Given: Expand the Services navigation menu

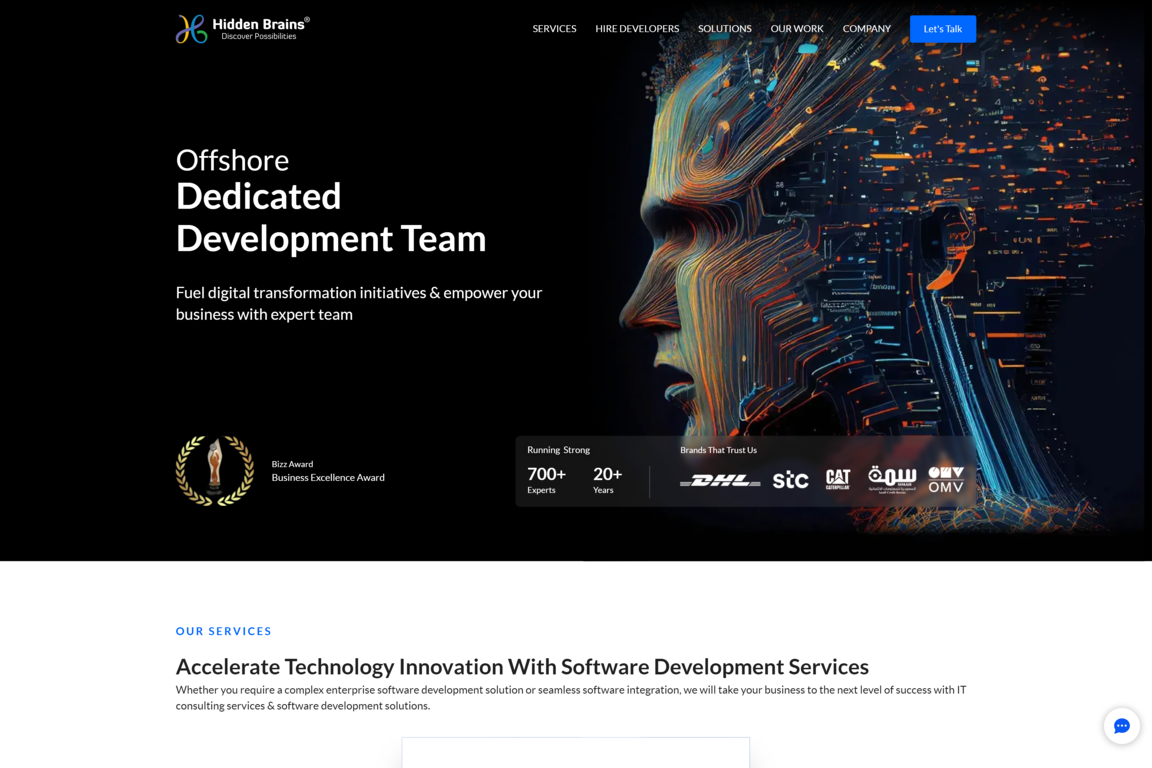Looking at the screenshot, I should click(554, 29).
